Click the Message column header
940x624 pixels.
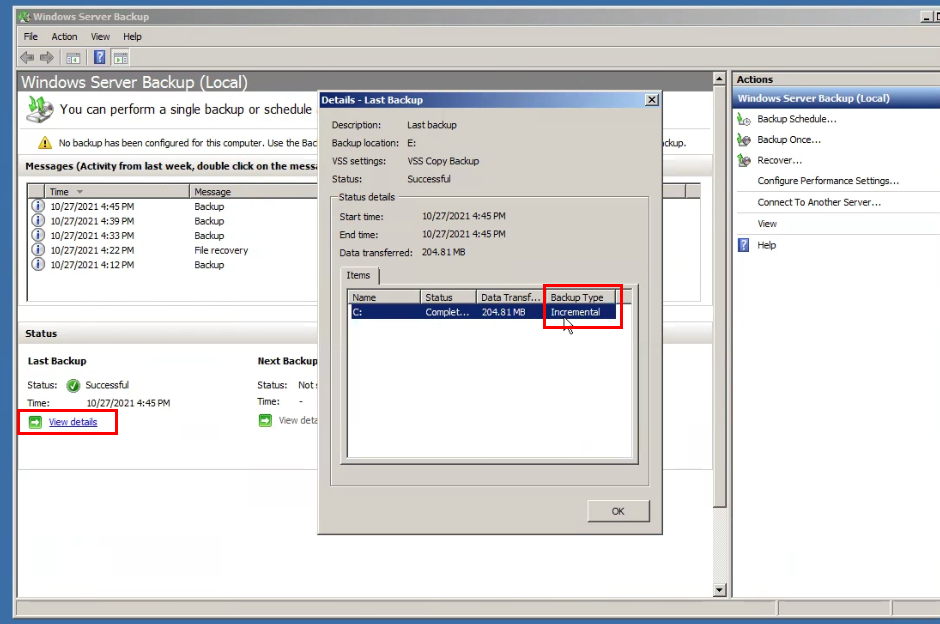pyautogui.click(x=254, y=192)
